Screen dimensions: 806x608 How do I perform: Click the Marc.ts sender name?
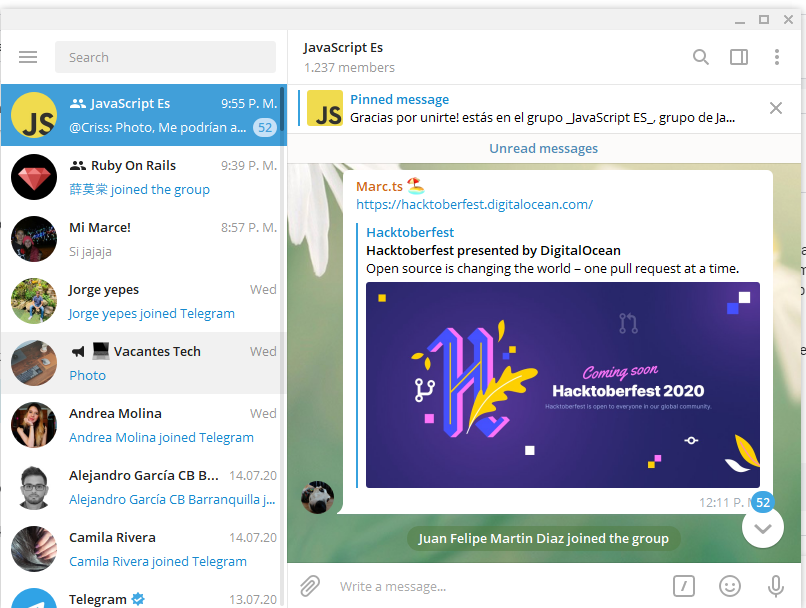379,187
